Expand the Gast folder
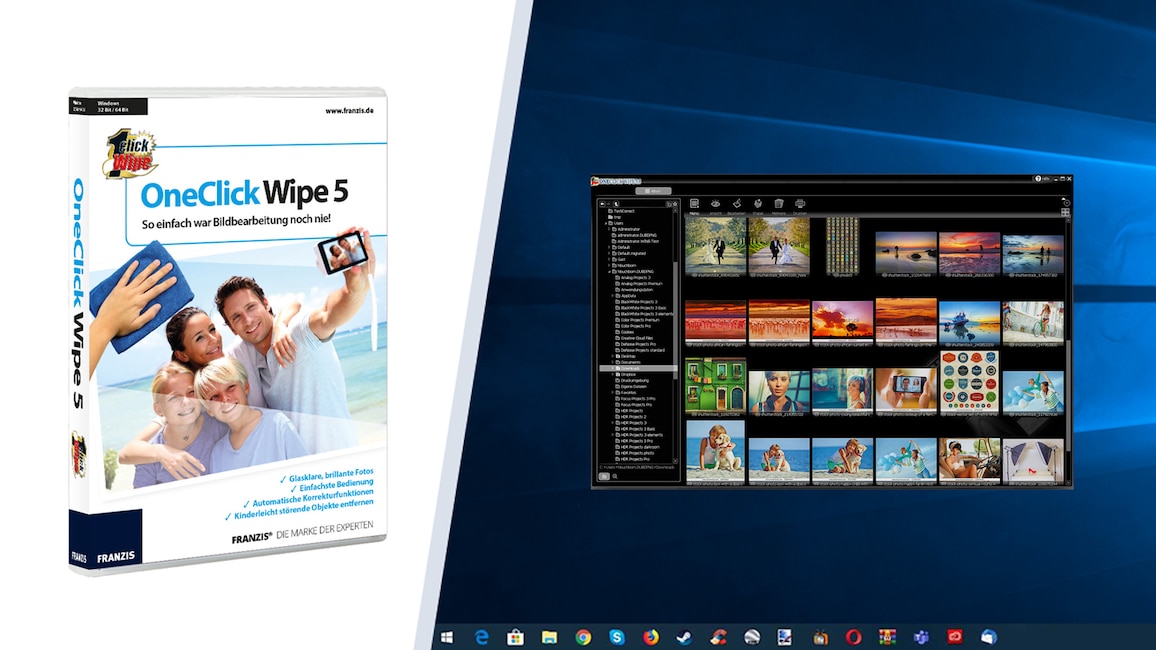The width and height of the screenshot is (1156, 650). pos(609,259)
